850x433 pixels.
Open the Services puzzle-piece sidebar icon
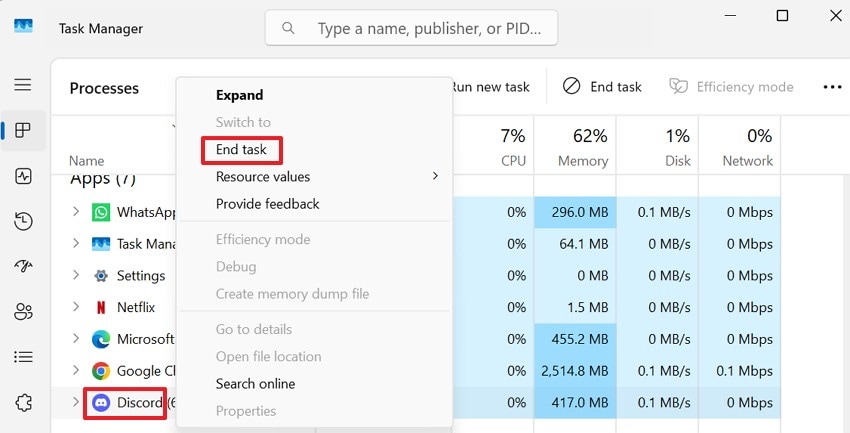click(23, 402)
